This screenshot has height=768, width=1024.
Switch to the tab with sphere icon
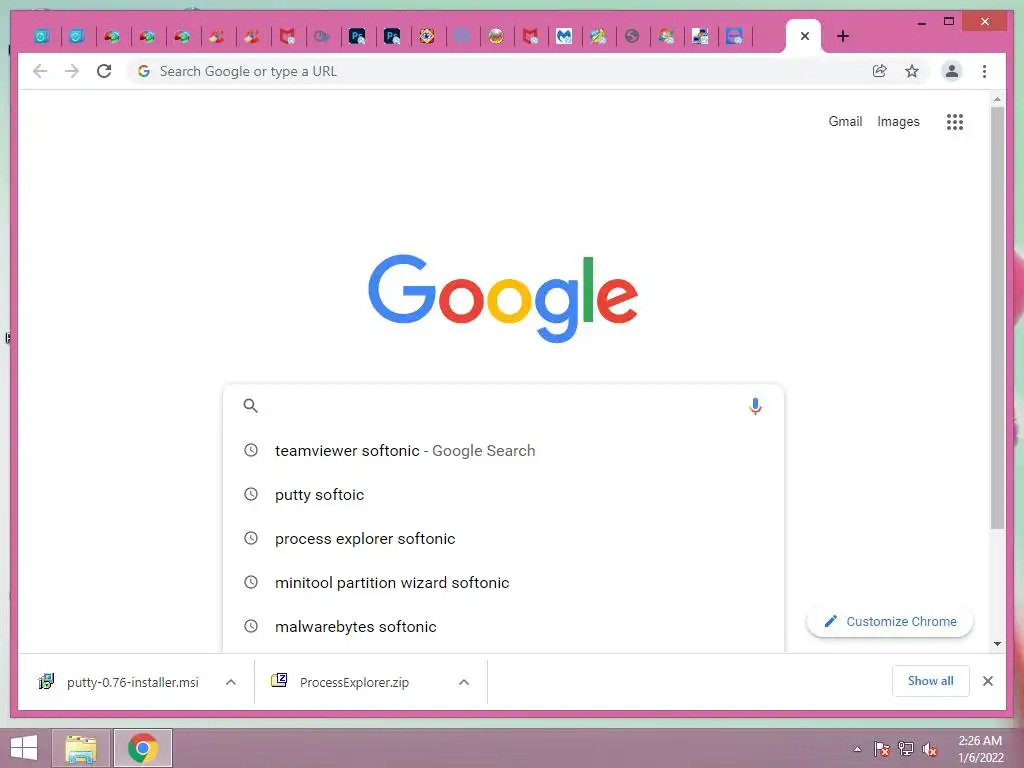click(496, 37)
